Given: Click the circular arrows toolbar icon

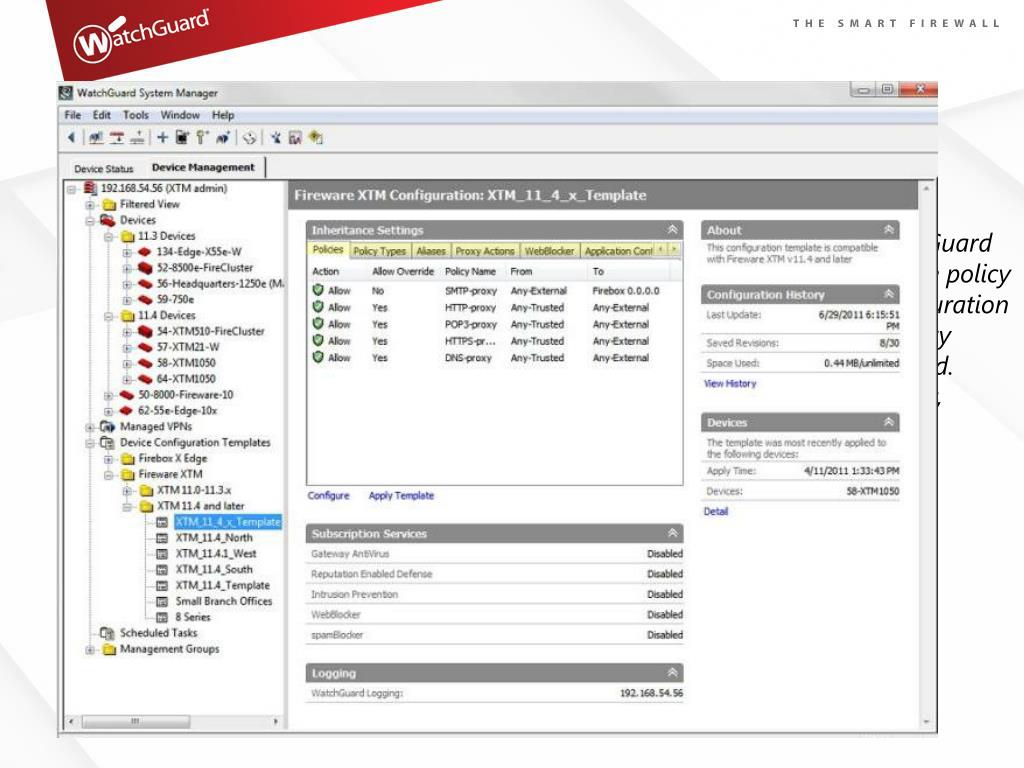Looking at the screenshot, I should pos(249,137).
